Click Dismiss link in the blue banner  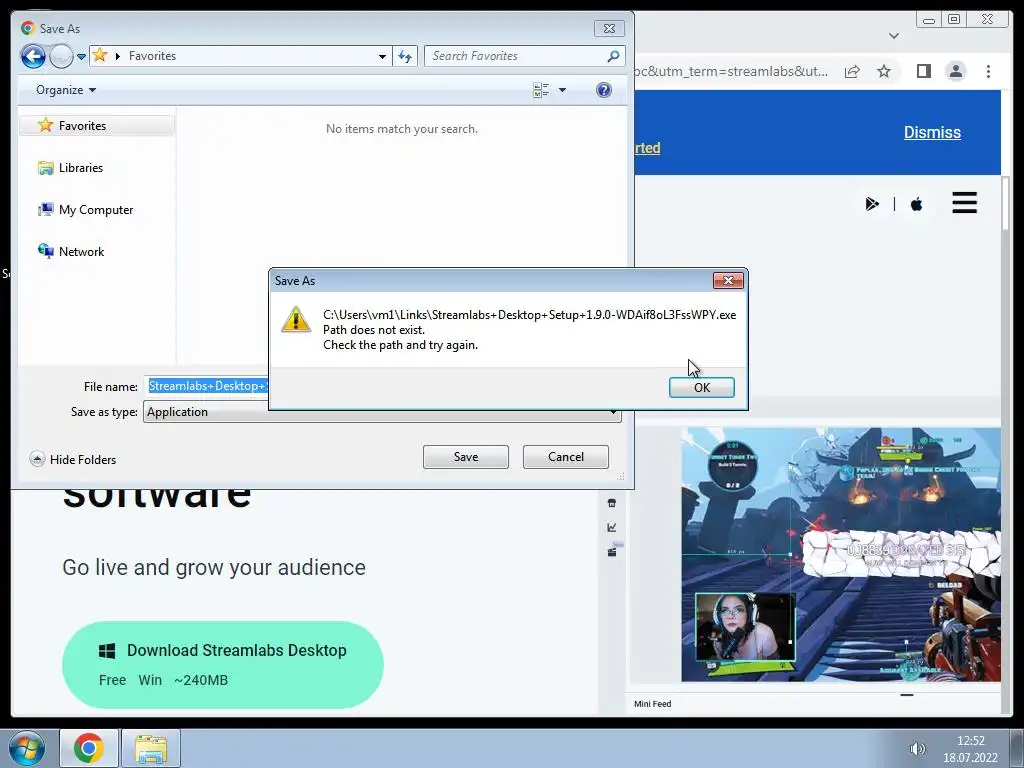tap(932, 133)
